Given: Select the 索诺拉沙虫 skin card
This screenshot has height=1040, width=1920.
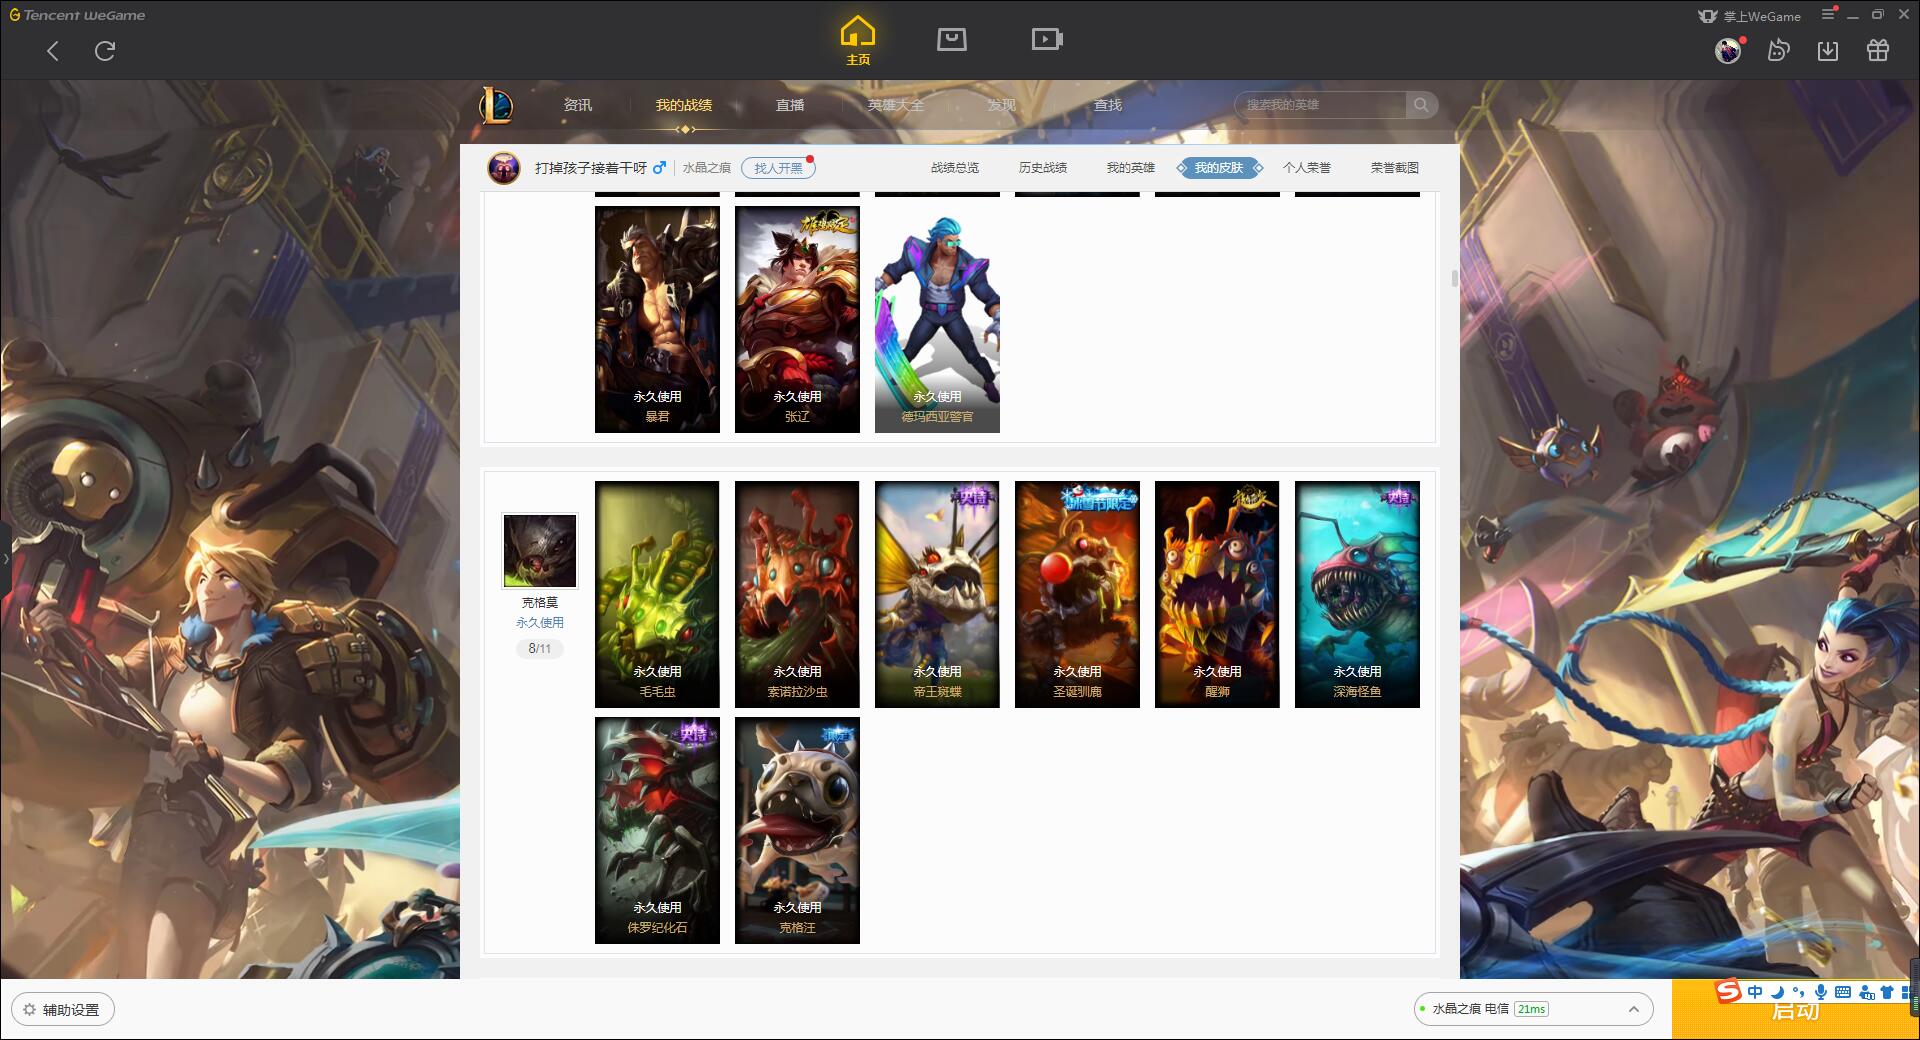Looking at the screenshot, I should tap(797, 595).
